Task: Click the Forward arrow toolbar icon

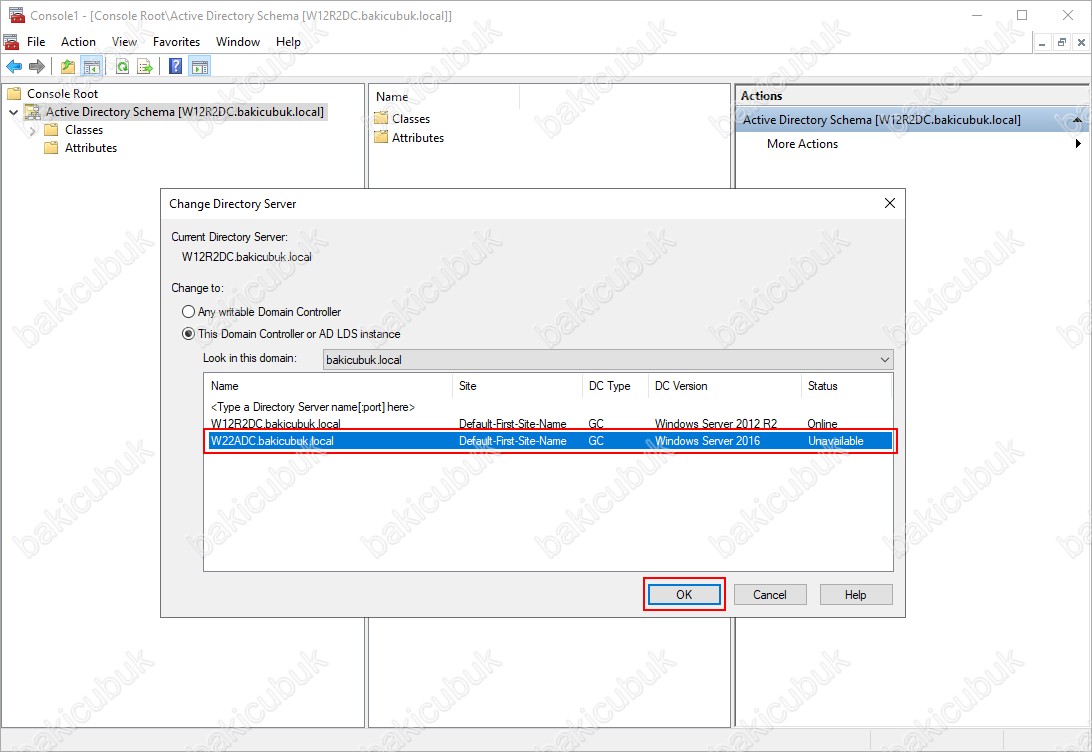Action: pos(37,67)
